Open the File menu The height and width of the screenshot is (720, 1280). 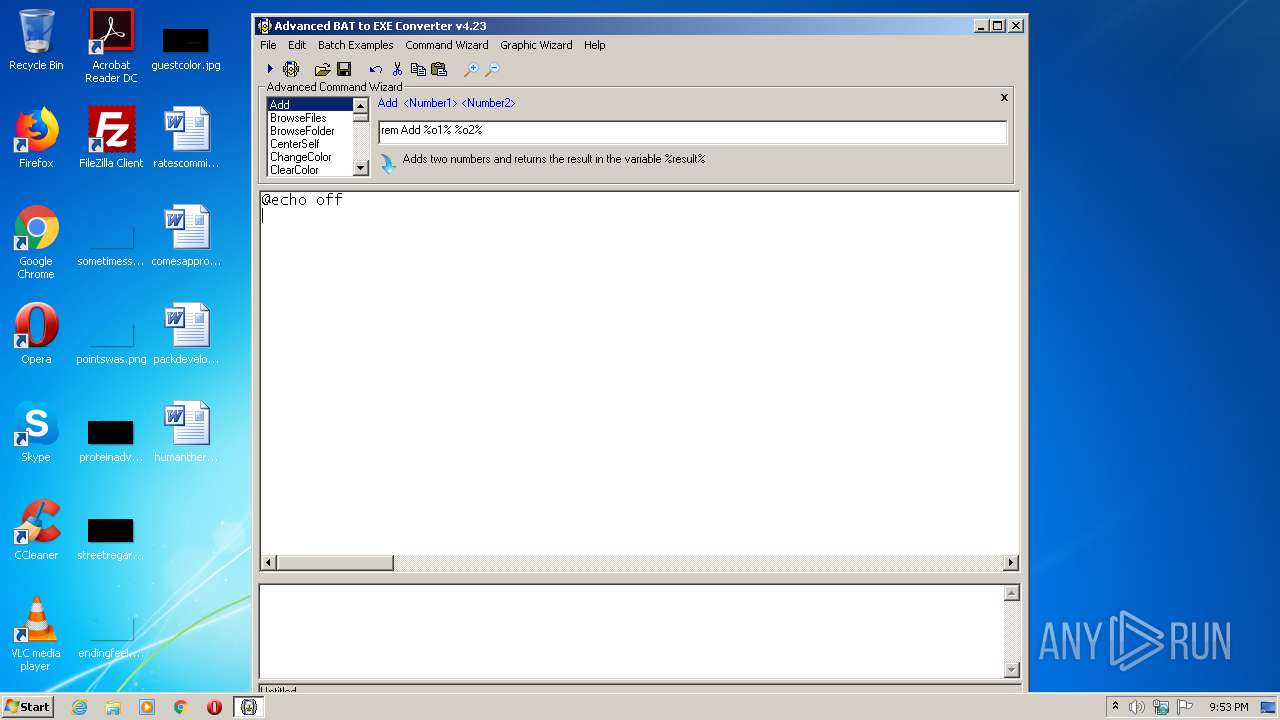[x=268, y=45]
